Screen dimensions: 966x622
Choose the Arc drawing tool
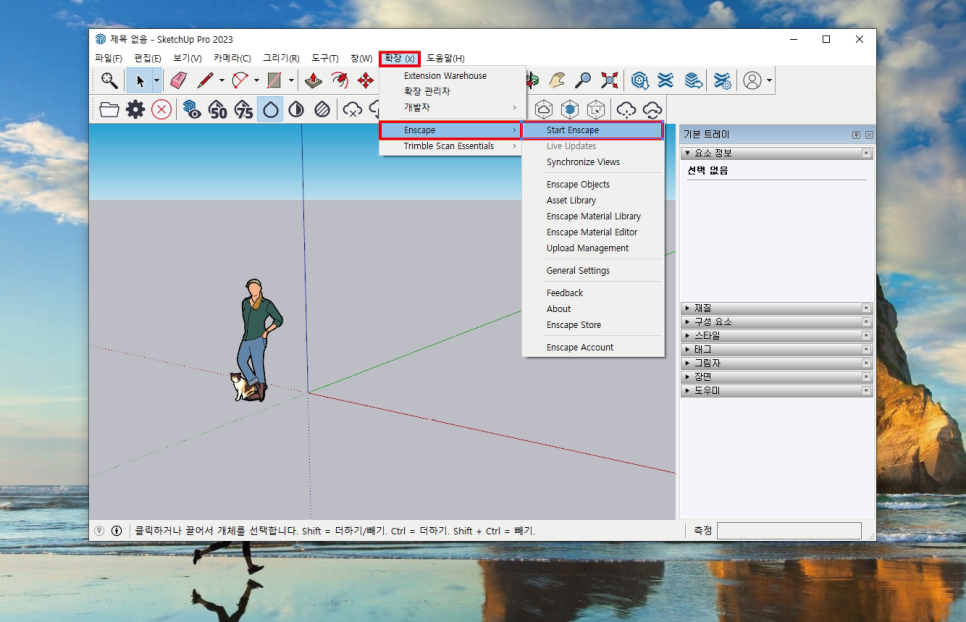pos(240,81)
